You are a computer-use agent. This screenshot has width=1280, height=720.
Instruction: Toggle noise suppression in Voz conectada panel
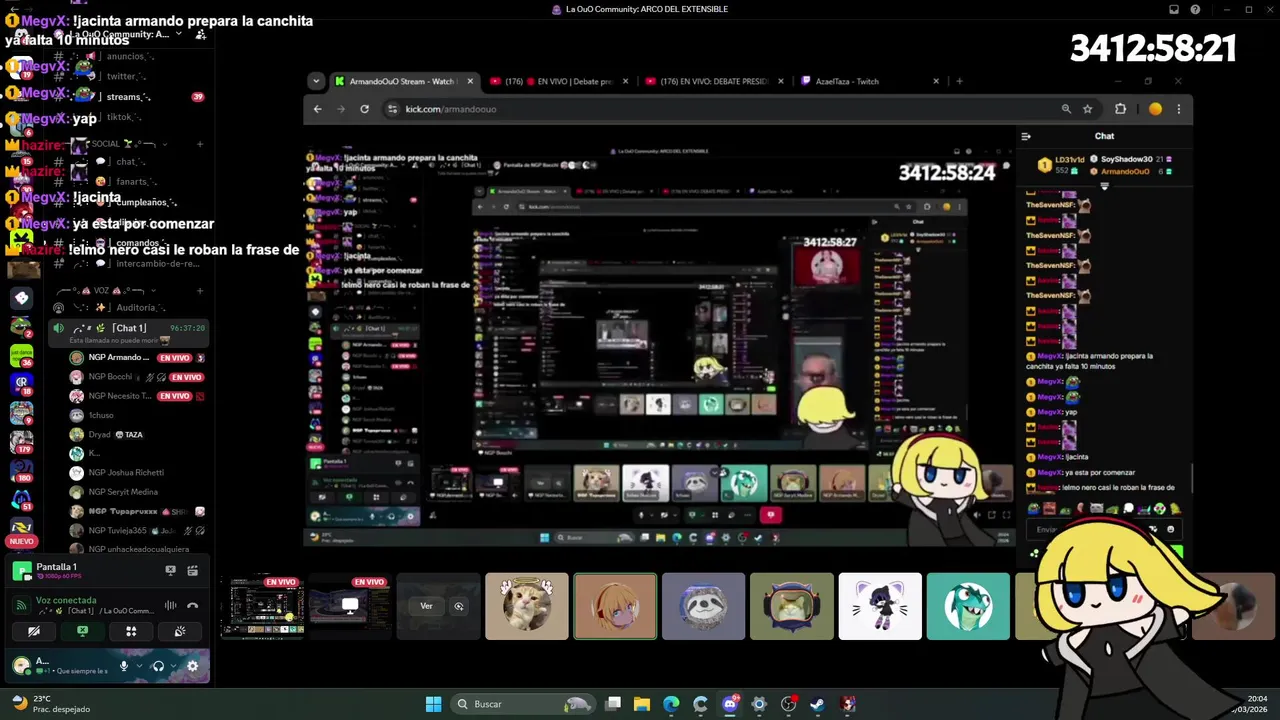pyautogui.click(x=170, y=605)
